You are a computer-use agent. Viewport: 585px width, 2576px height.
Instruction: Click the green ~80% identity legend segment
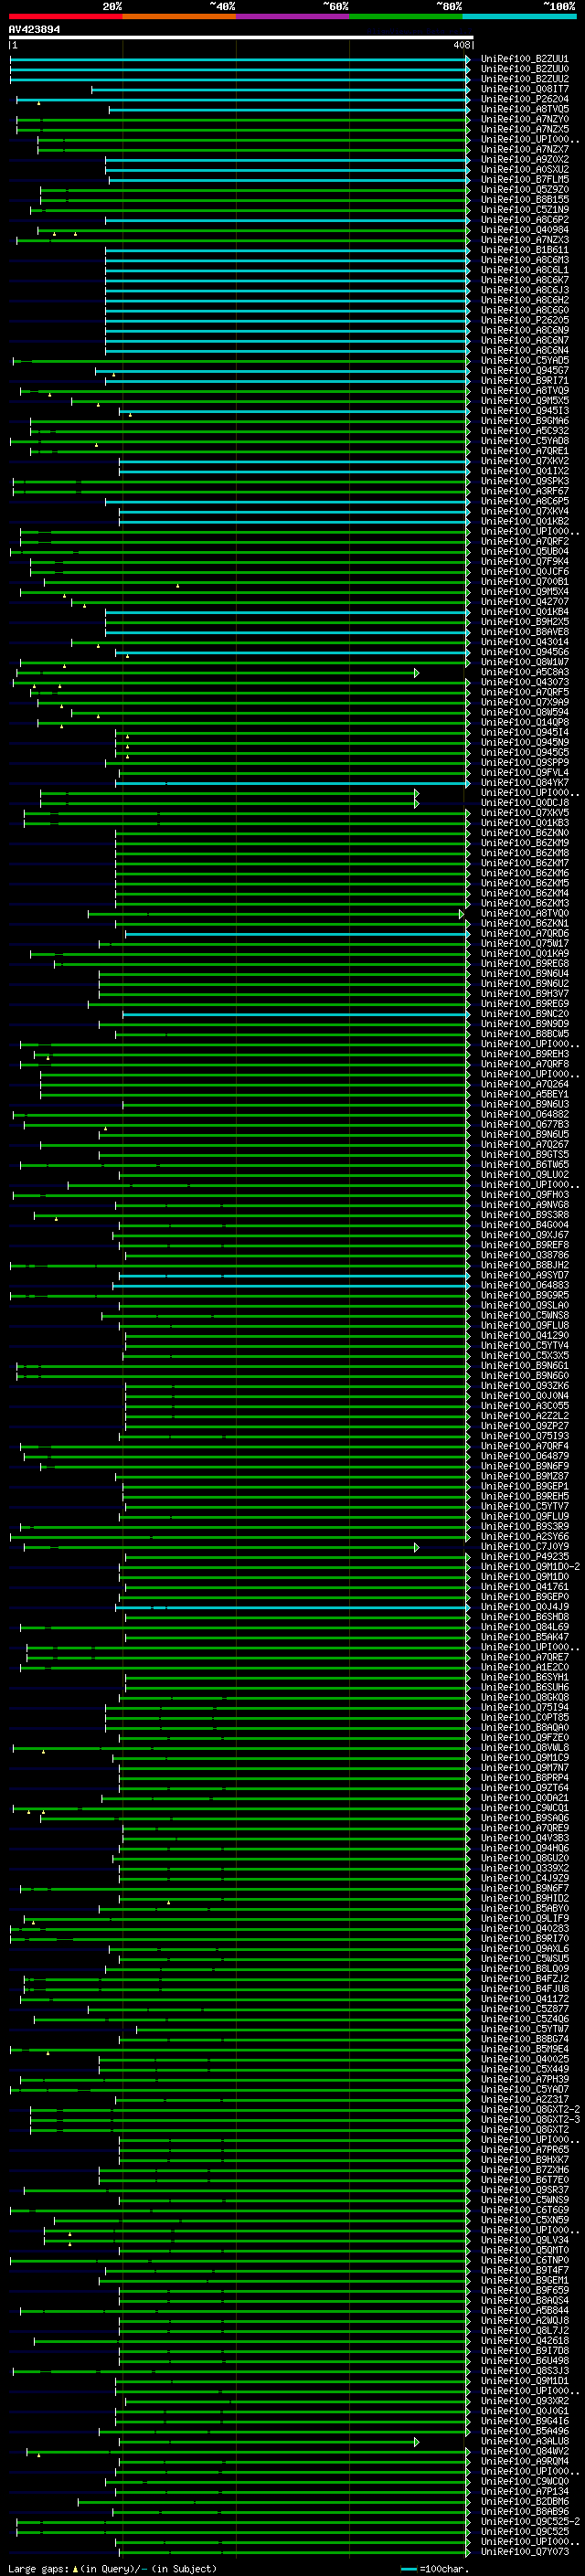pos(406,16)
